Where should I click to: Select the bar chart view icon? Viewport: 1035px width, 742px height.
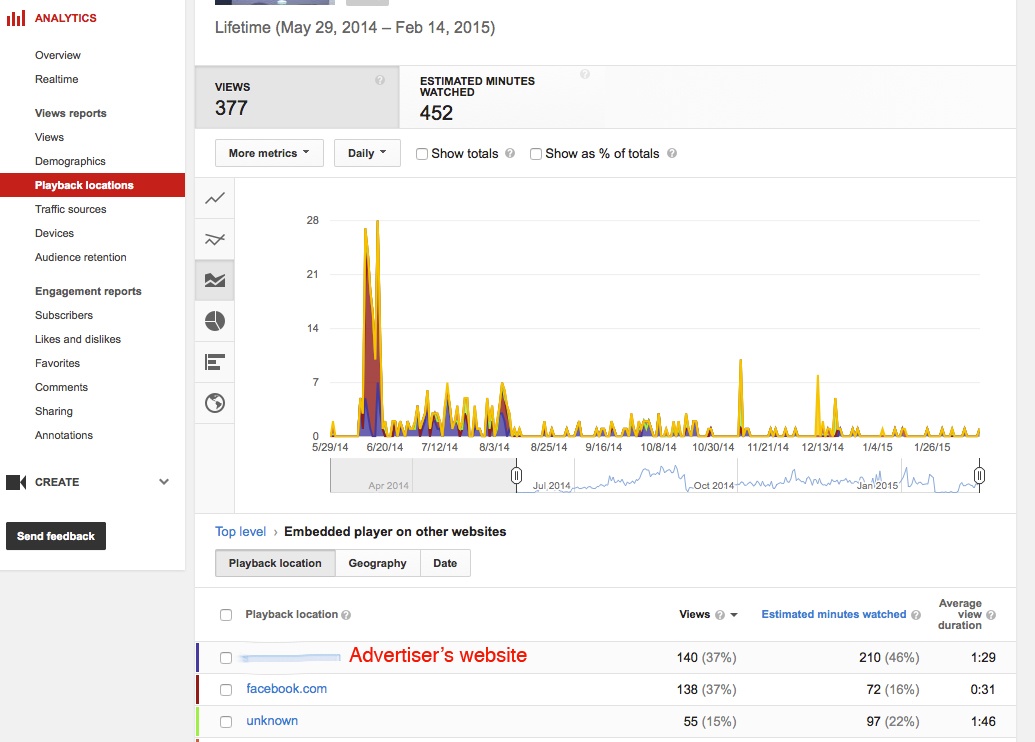coord(214,362)
